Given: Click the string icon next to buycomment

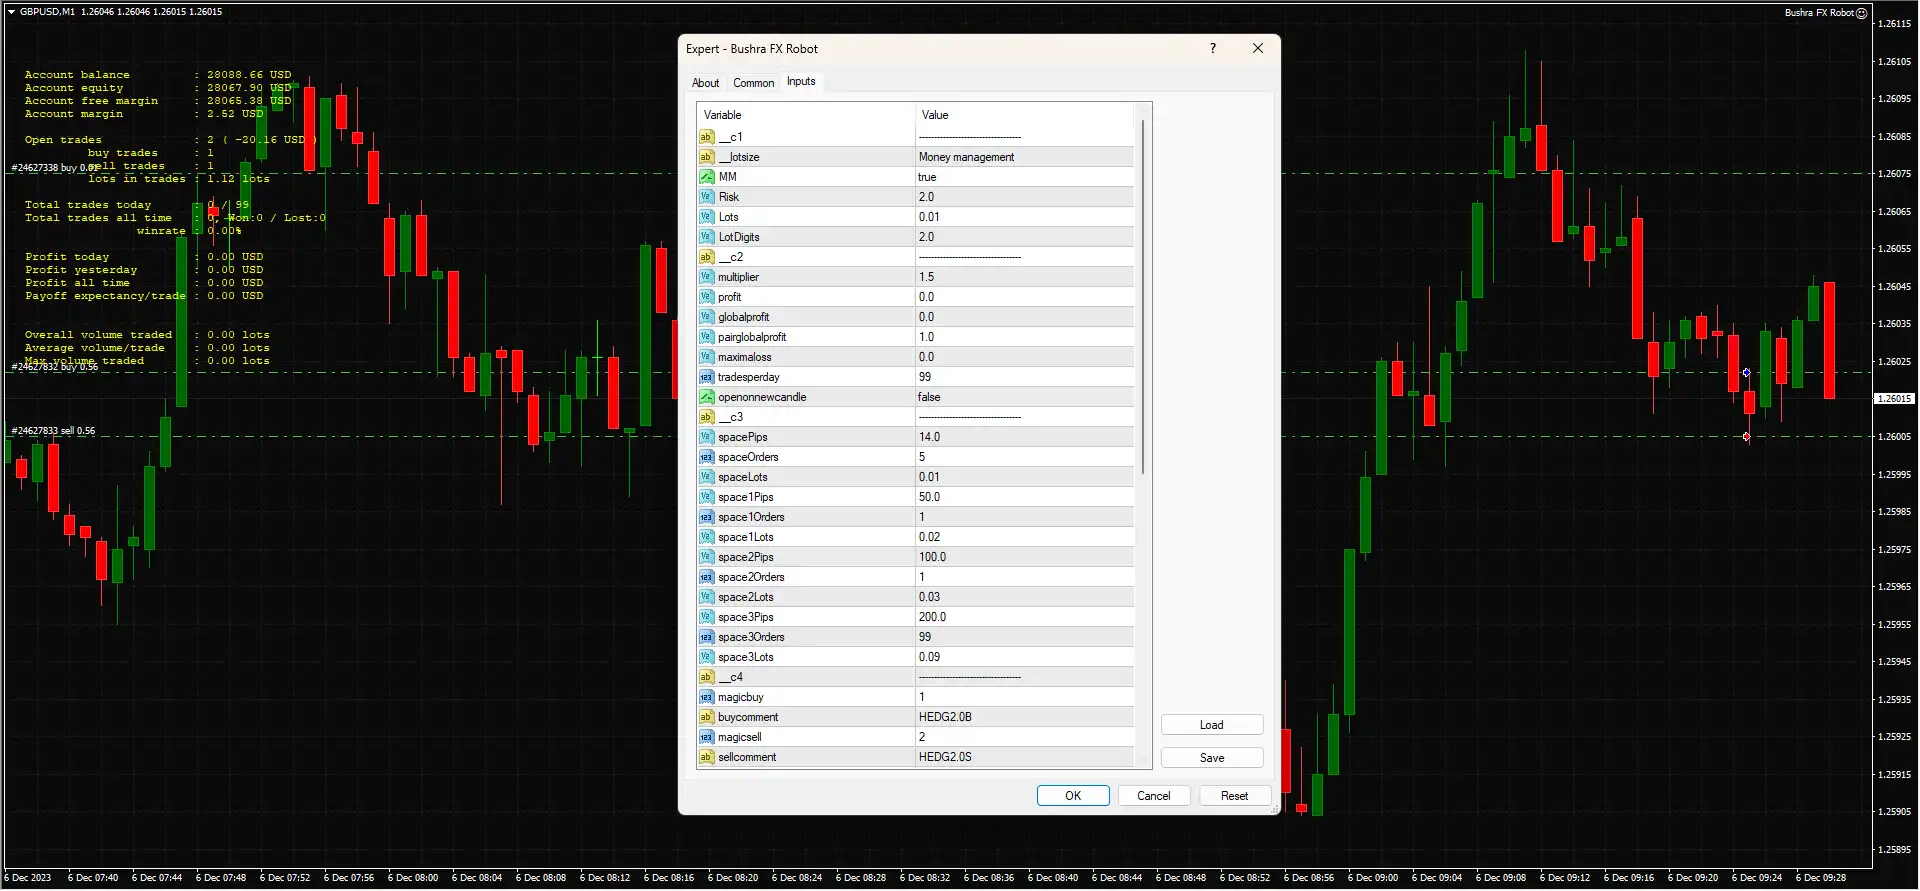Looking at the screenshot, I should coord(706,717).
